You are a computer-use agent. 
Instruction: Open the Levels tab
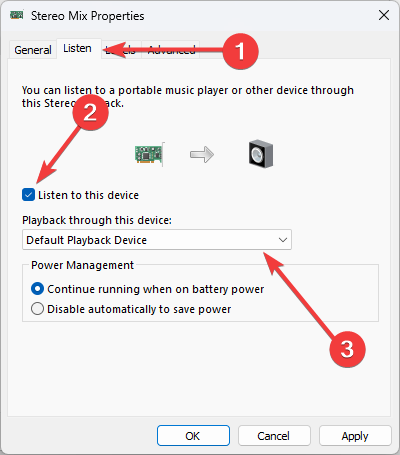[122, 50]
